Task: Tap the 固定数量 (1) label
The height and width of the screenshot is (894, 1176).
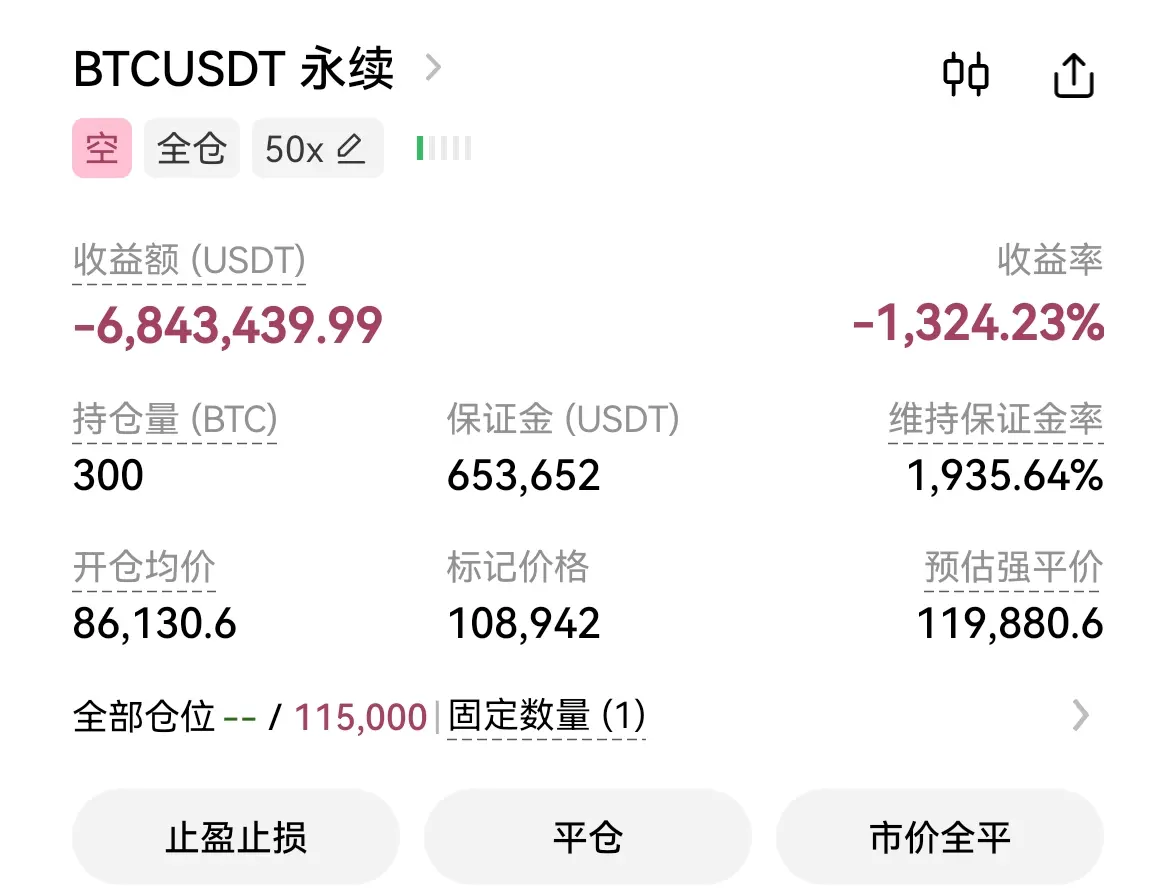Action: pos(547,716)
